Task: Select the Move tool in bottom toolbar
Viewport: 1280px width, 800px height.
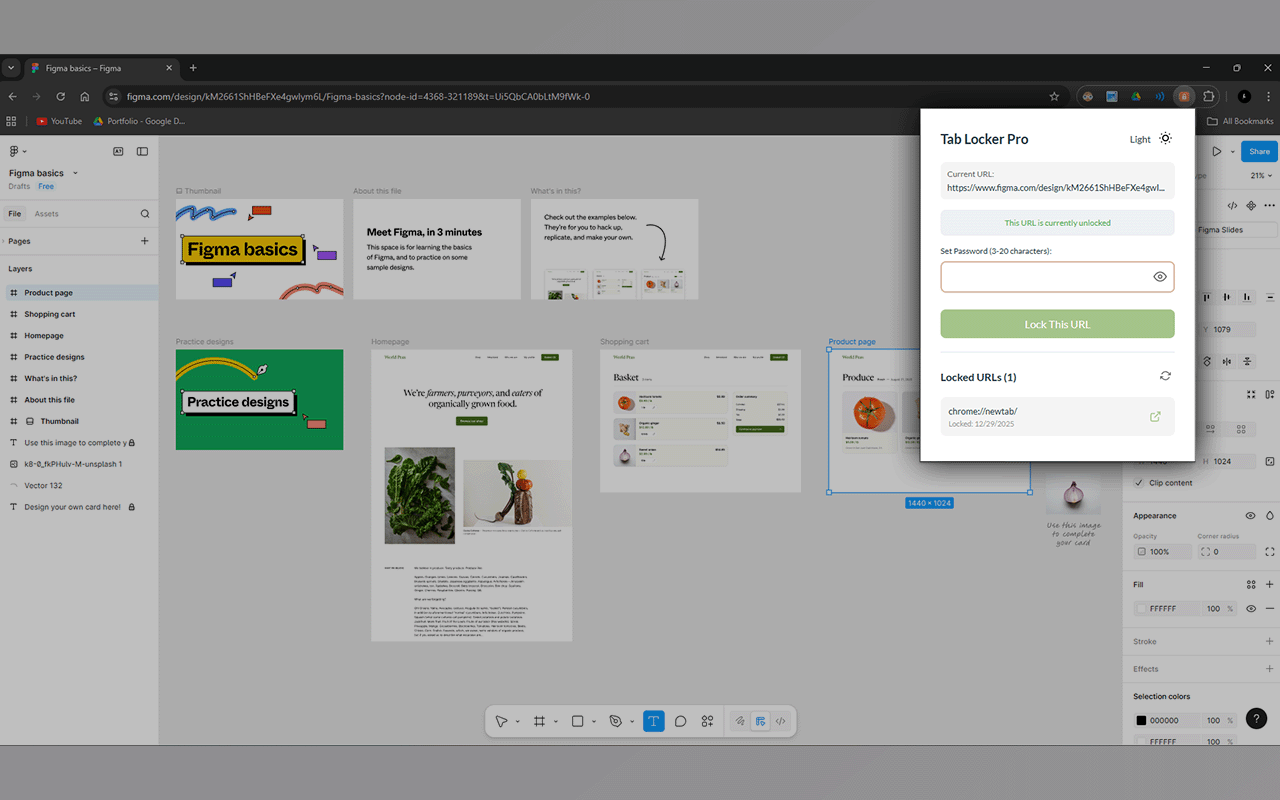Action: [x=501, y=721]
